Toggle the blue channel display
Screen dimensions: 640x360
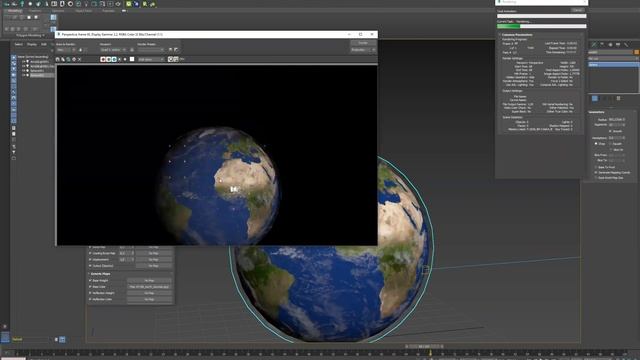point(114,59)
